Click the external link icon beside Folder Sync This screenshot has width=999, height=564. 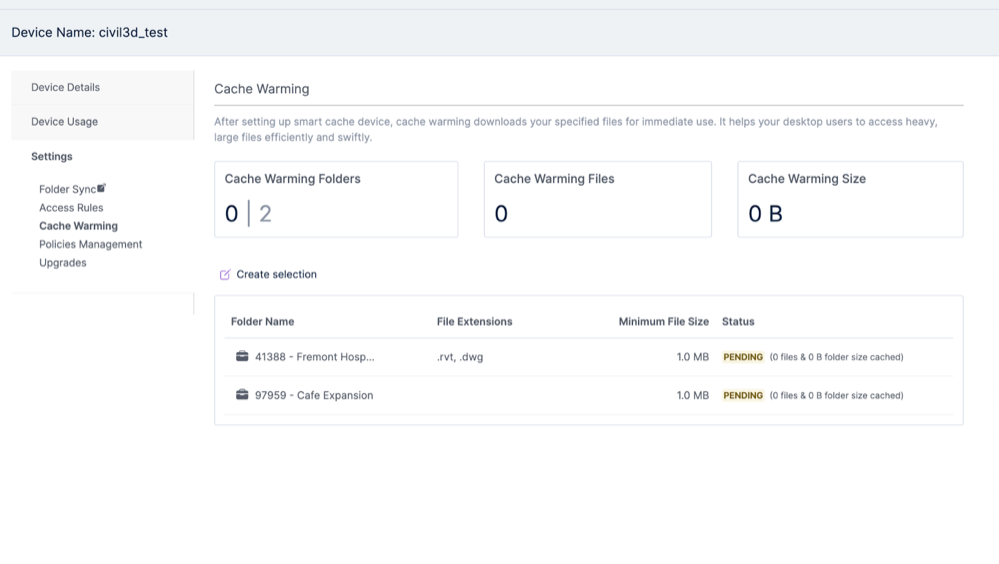[101, 188]
